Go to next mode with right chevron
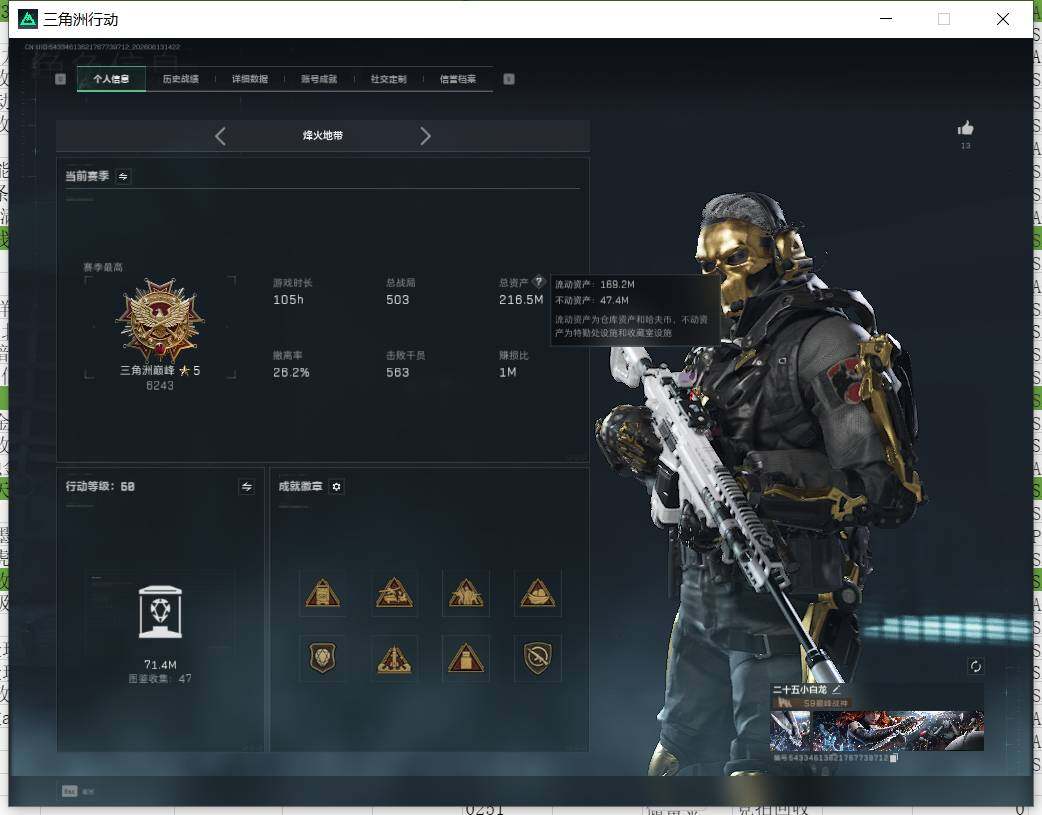1042x815 pixels. pyautogui.click(x=425, y=136)
